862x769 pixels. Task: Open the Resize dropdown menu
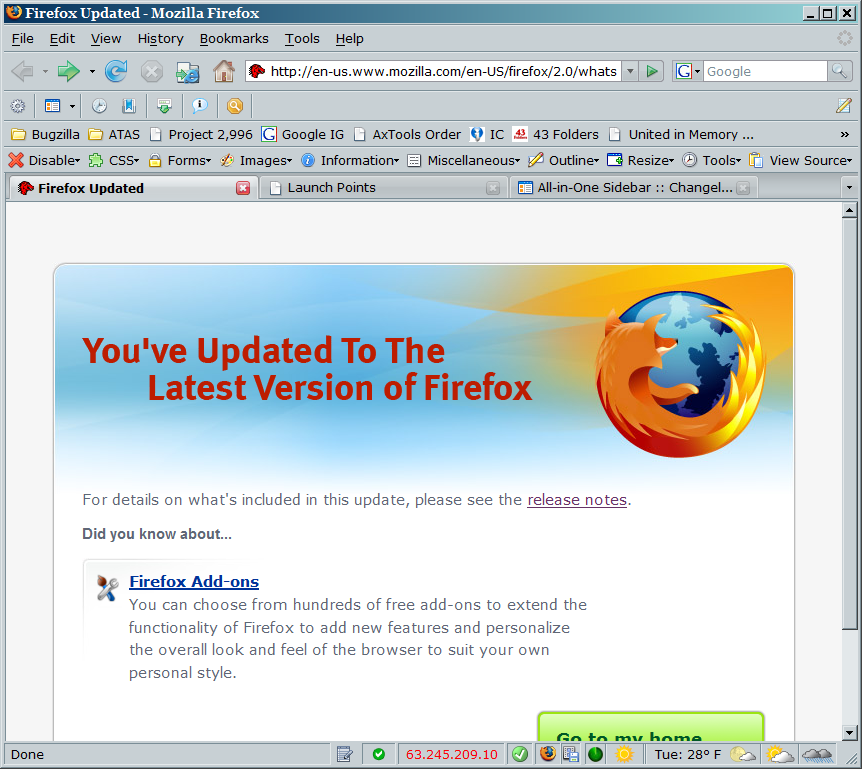coord(640,161)
